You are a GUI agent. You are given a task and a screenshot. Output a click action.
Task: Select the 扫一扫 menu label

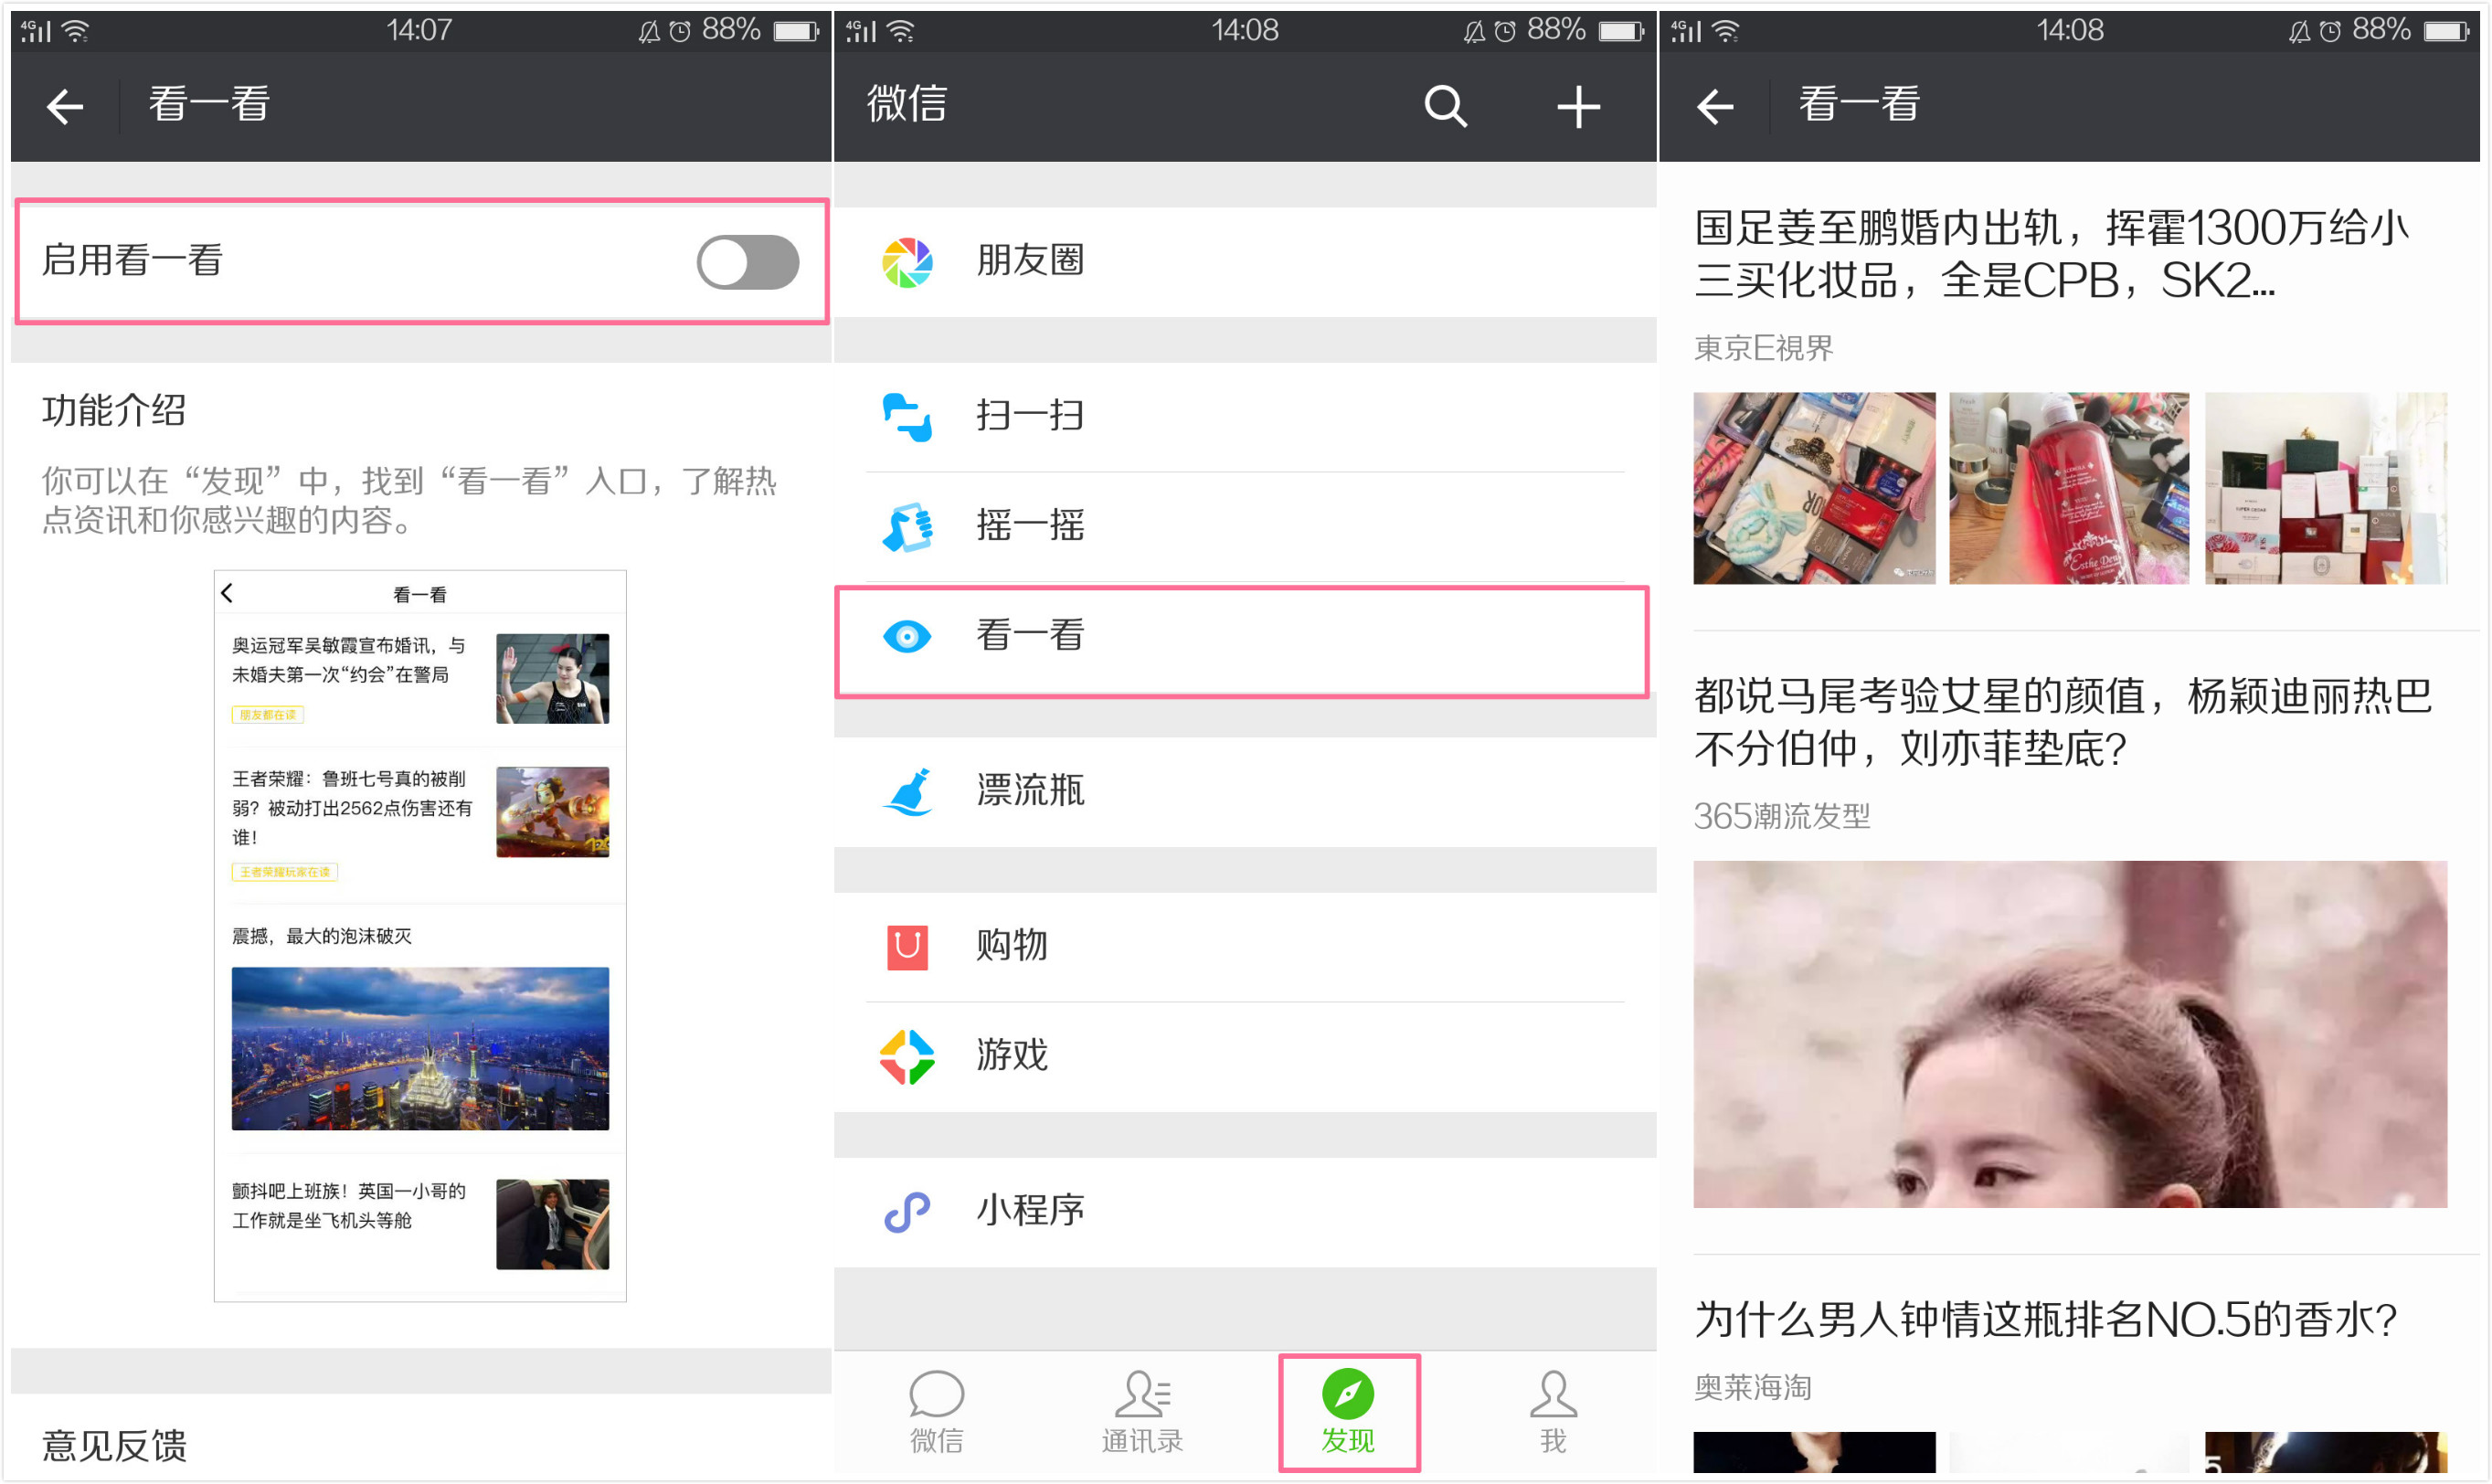pyautogui.click(x=1031, y=416)
